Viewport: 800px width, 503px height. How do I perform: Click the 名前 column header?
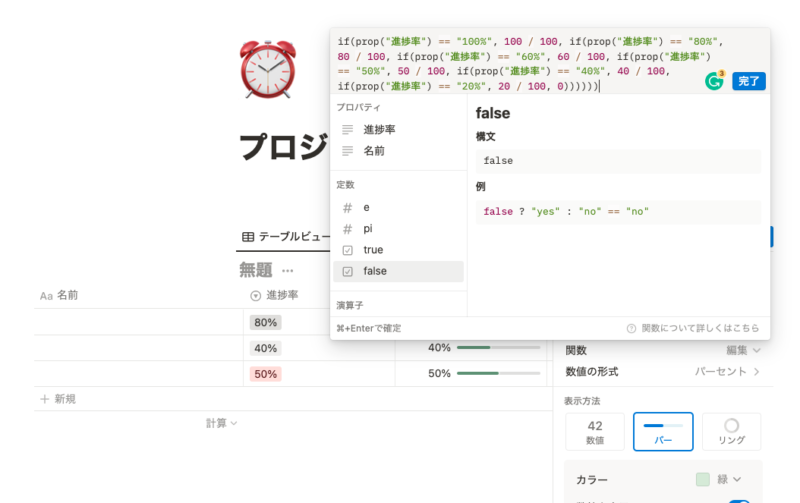(x=138, y=295)
